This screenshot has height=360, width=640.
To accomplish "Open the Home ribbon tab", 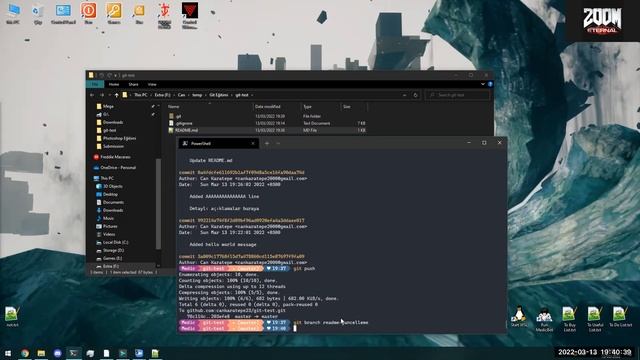I will (x=114, y=84).
